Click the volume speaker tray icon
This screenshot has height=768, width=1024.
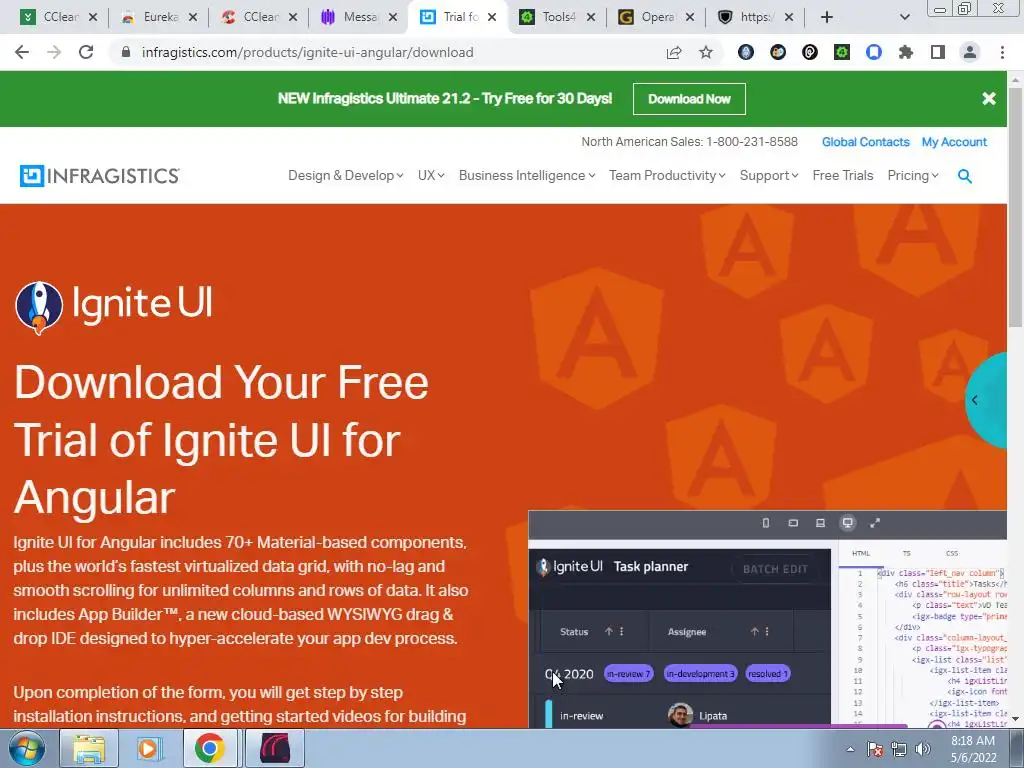(x=923, y=749)
